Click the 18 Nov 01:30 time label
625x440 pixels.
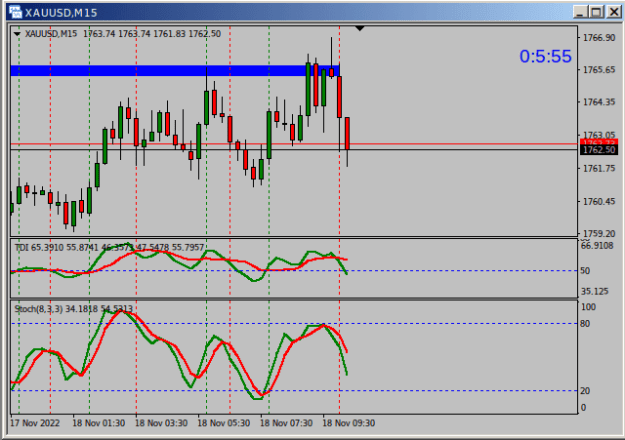(98, 423)
